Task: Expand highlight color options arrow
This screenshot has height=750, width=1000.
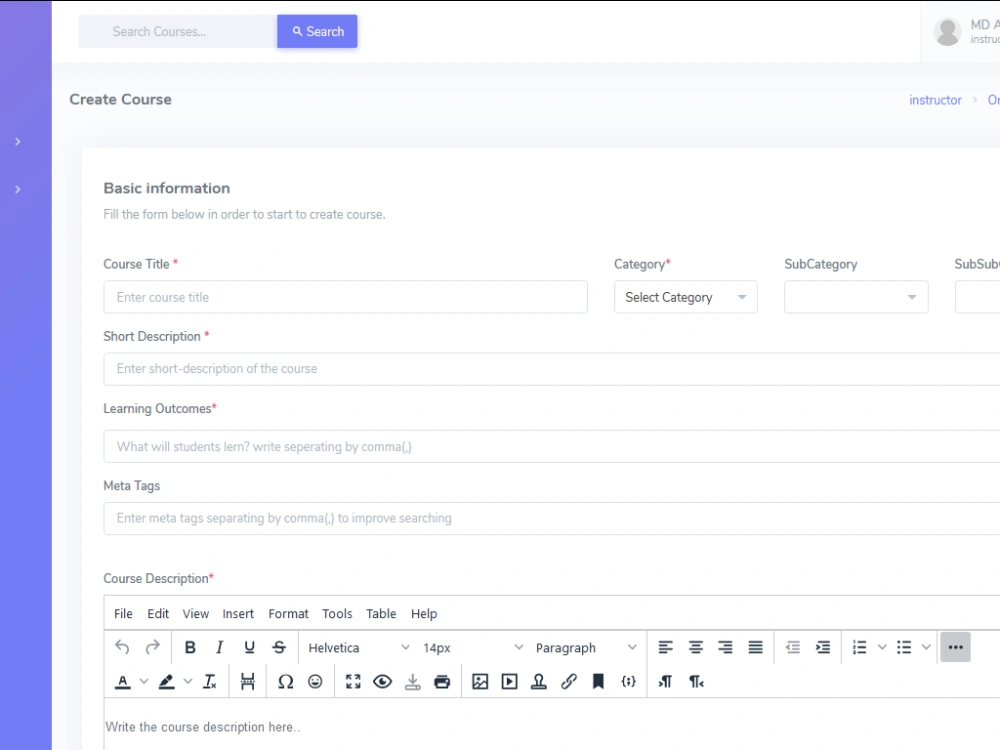Action: (x=188, y=682)
